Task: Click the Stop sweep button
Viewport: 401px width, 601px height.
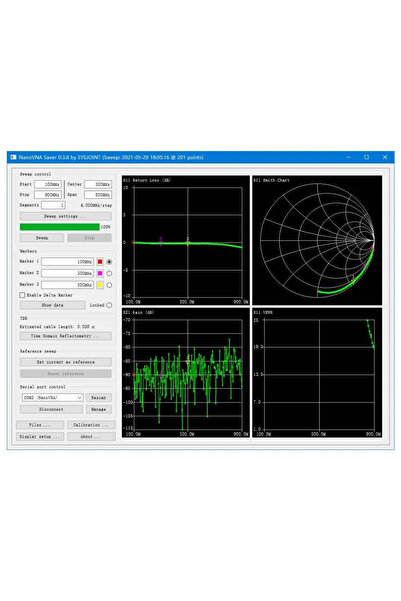Action: (x=89, y=238)
